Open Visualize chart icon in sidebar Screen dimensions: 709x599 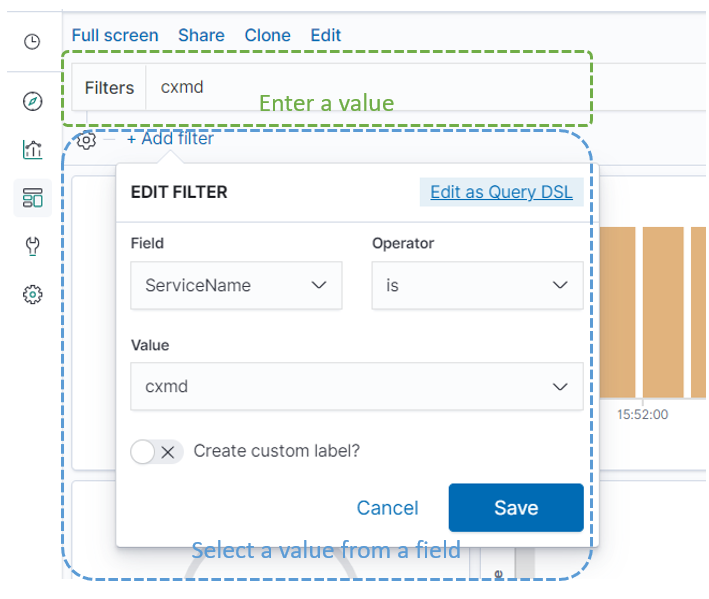click(32, 150)
